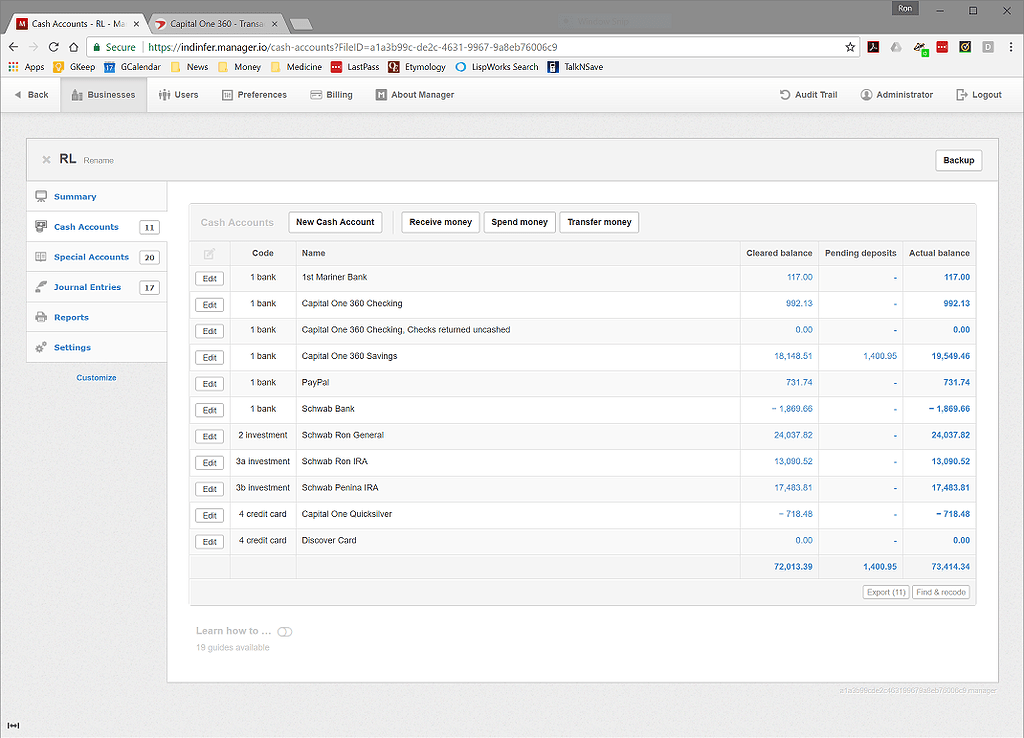Click the New Cash Account button
1024x738 pixels.
coord(335,222)
